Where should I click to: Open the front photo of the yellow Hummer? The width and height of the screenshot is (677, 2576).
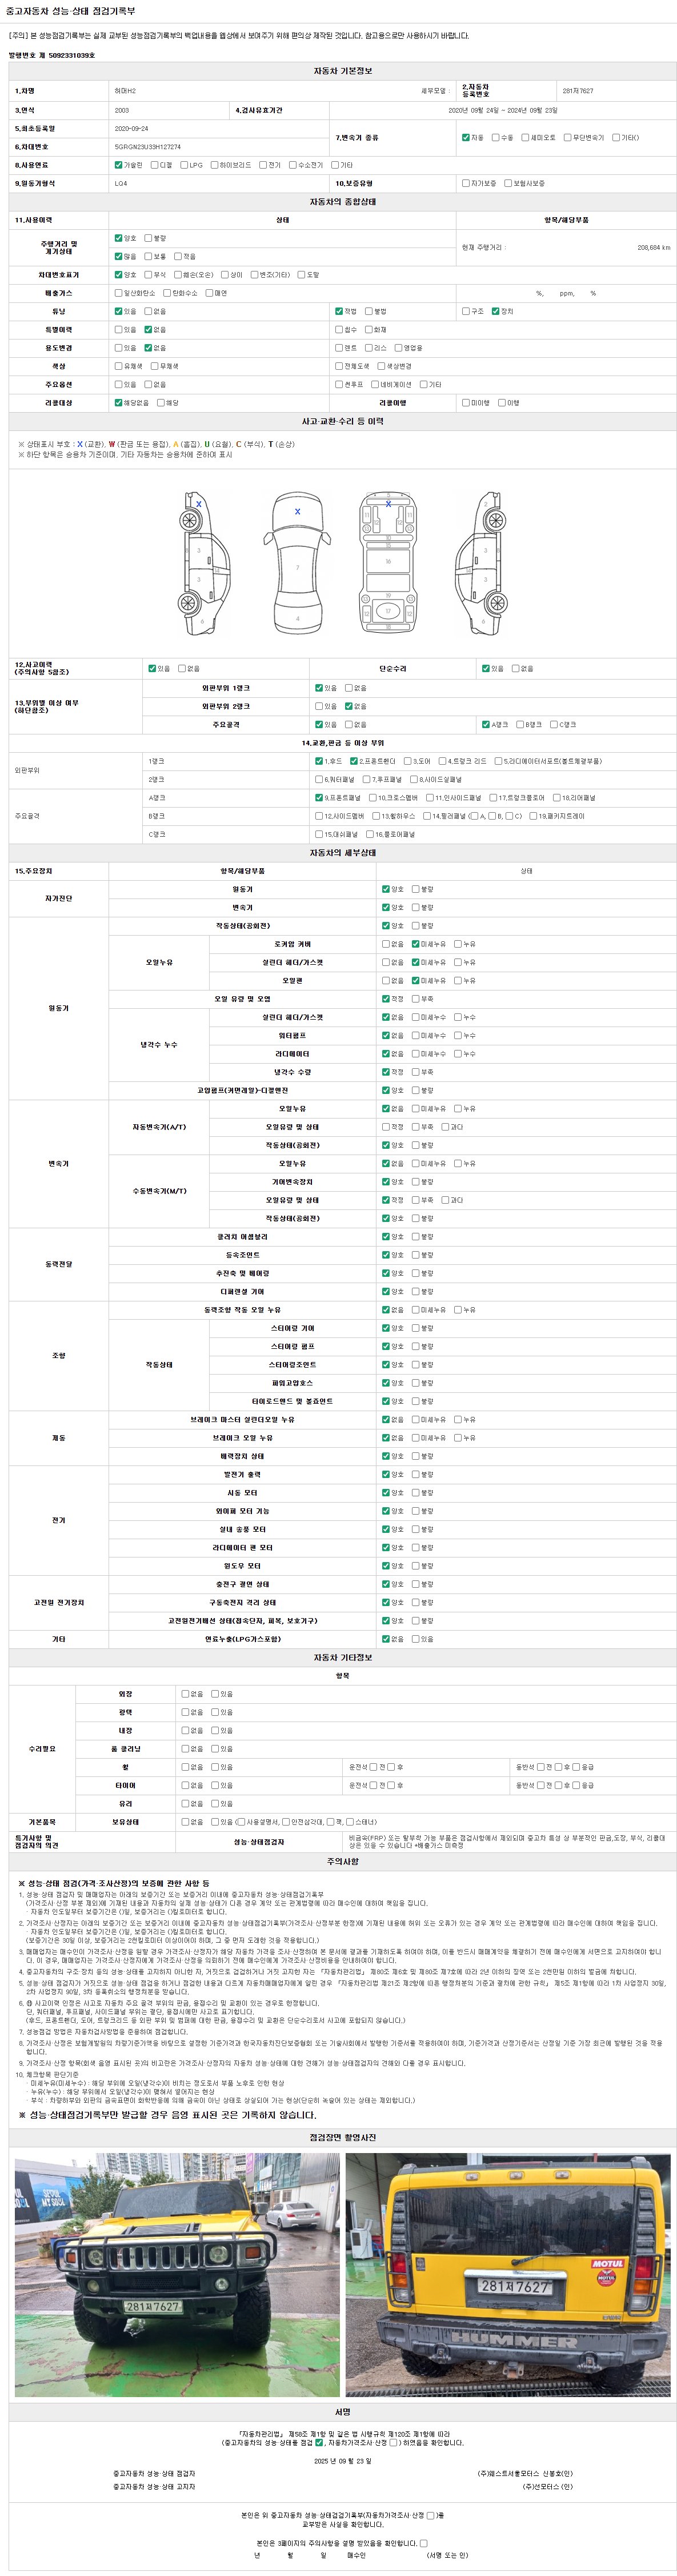[x=176, y=2275]
